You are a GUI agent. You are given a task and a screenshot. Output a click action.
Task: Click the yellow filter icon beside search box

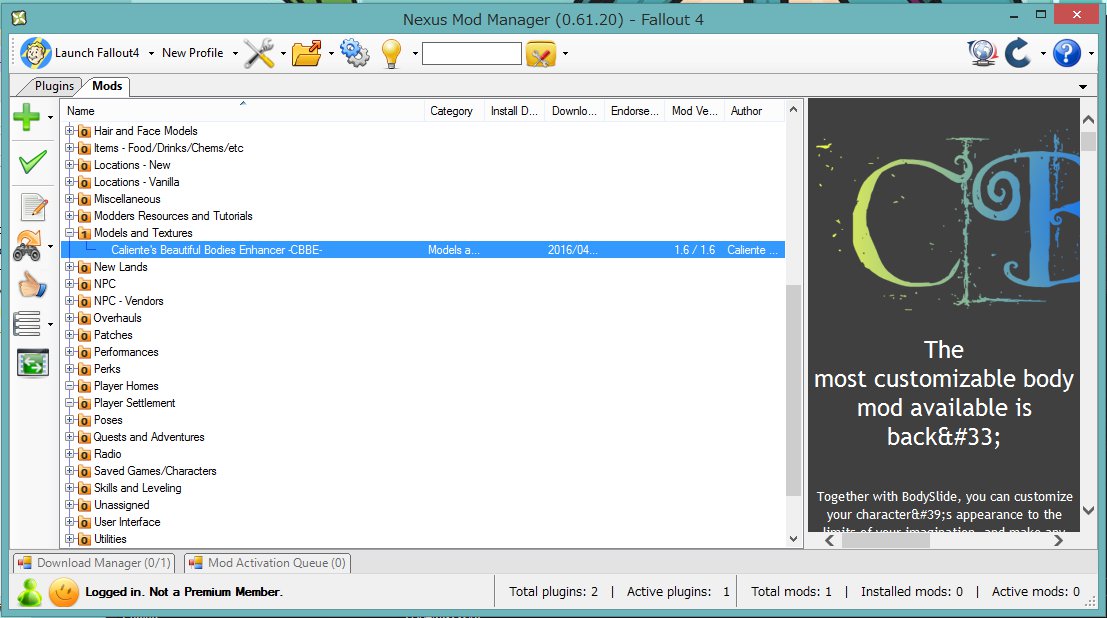tap(541, 54)
